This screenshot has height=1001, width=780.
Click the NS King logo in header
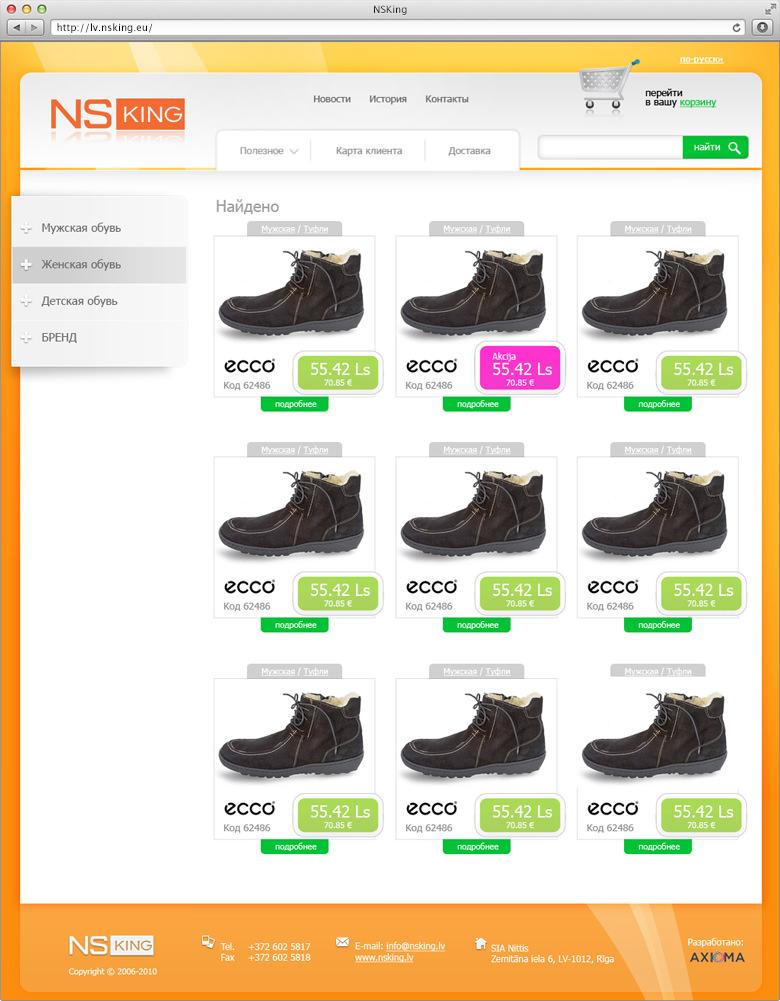click(117, 115)
